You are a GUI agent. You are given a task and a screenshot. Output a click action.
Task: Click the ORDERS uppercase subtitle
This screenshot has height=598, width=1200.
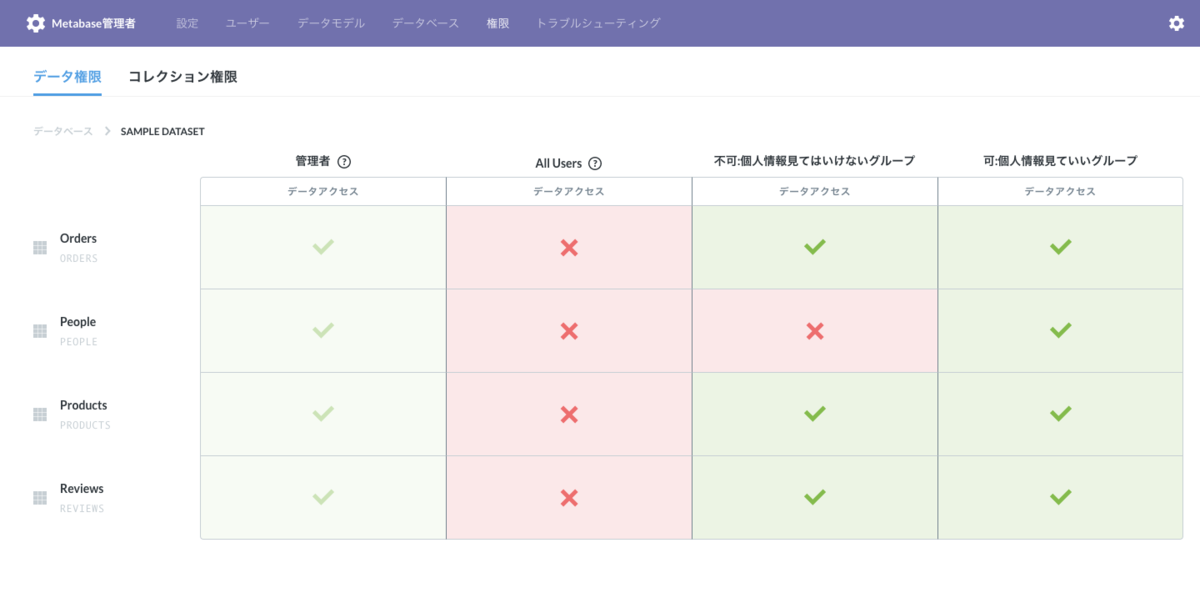click(79, 258)
